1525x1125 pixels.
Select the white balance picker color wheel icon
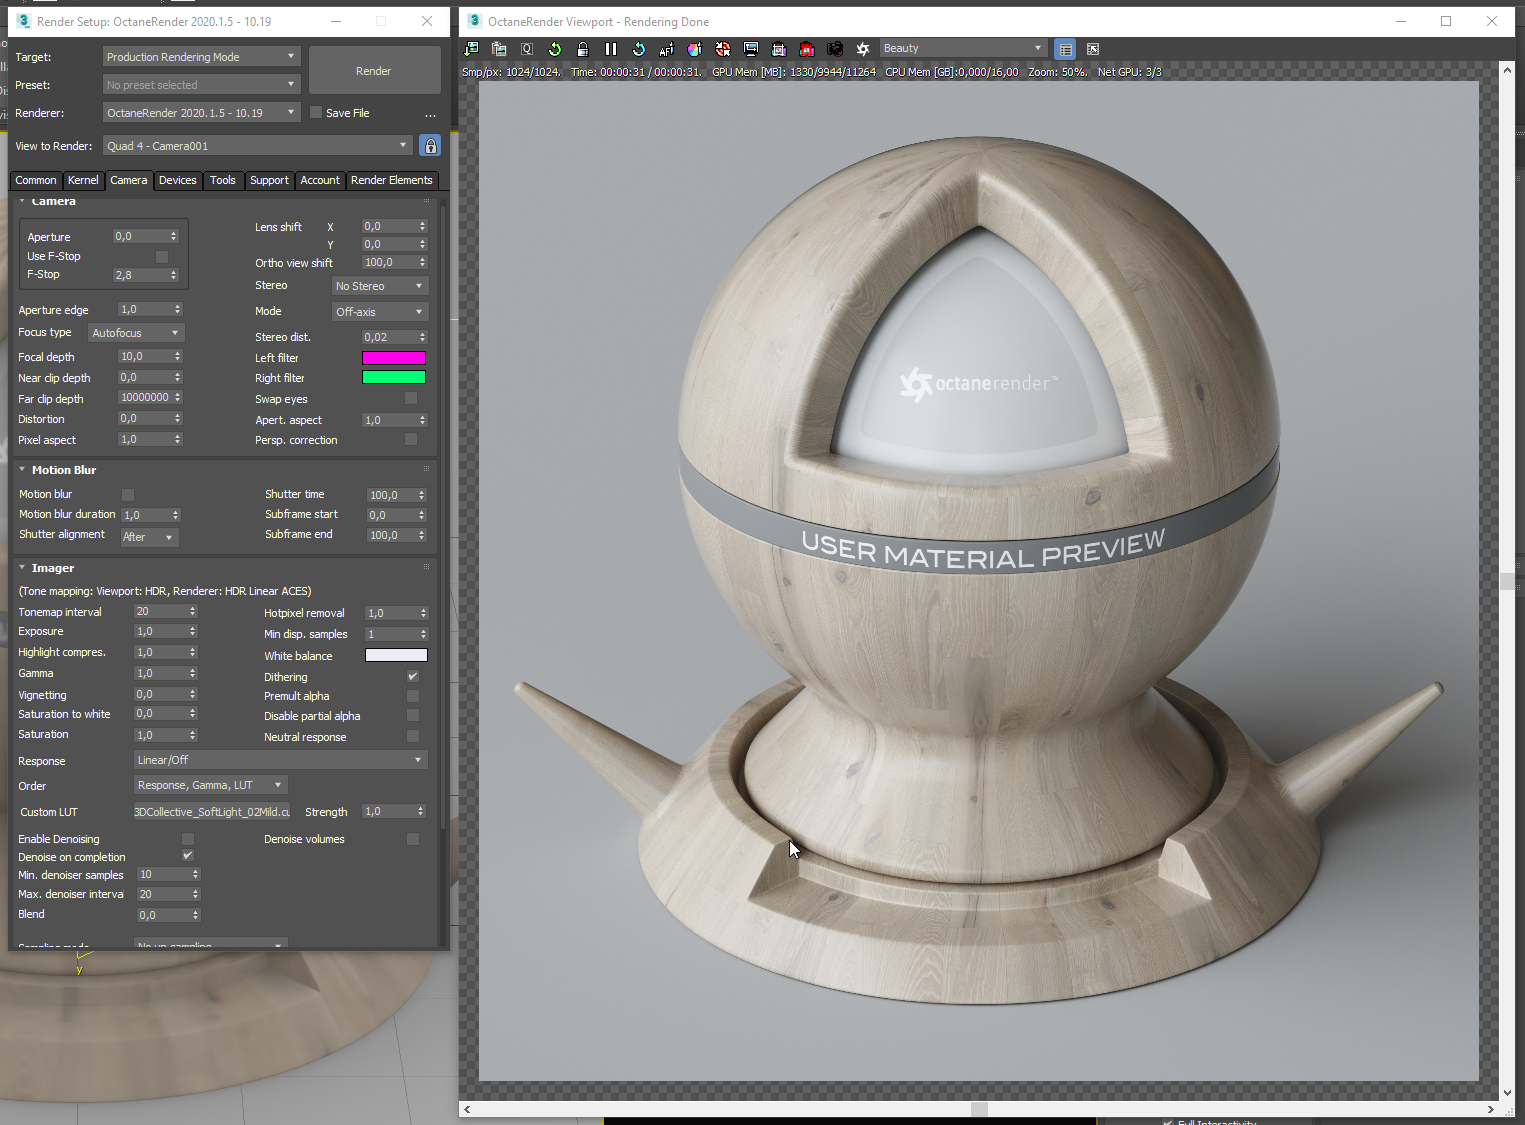[695, 49]
